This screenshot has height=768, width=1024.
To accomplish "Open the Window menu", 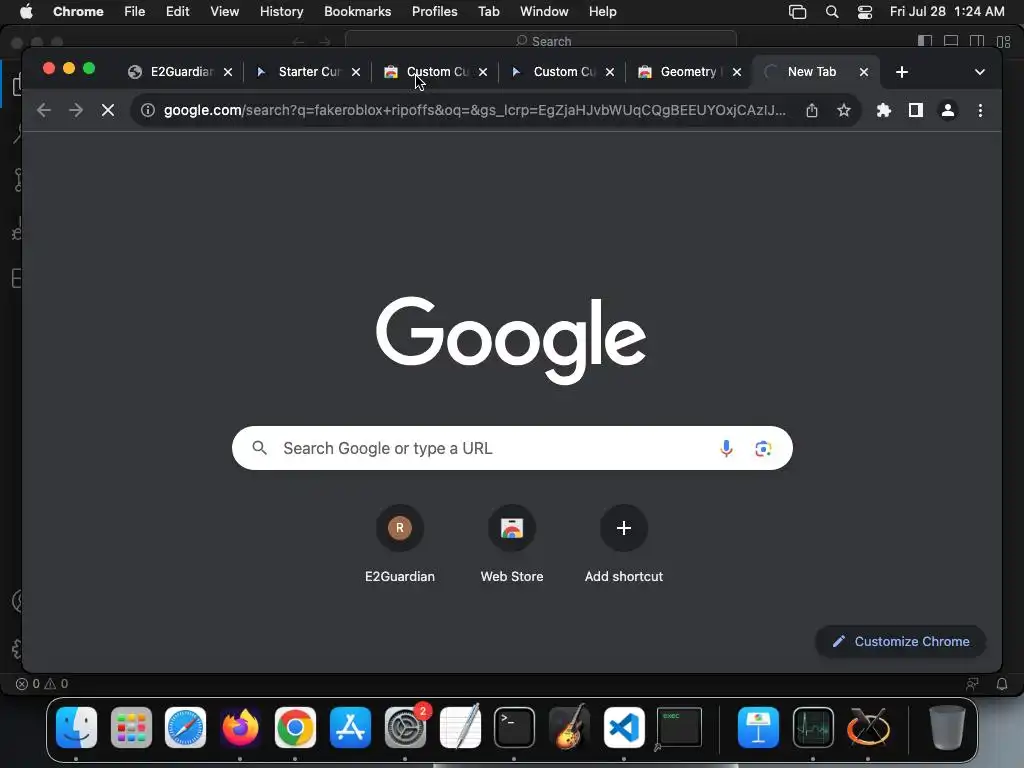I will (544, 12).
